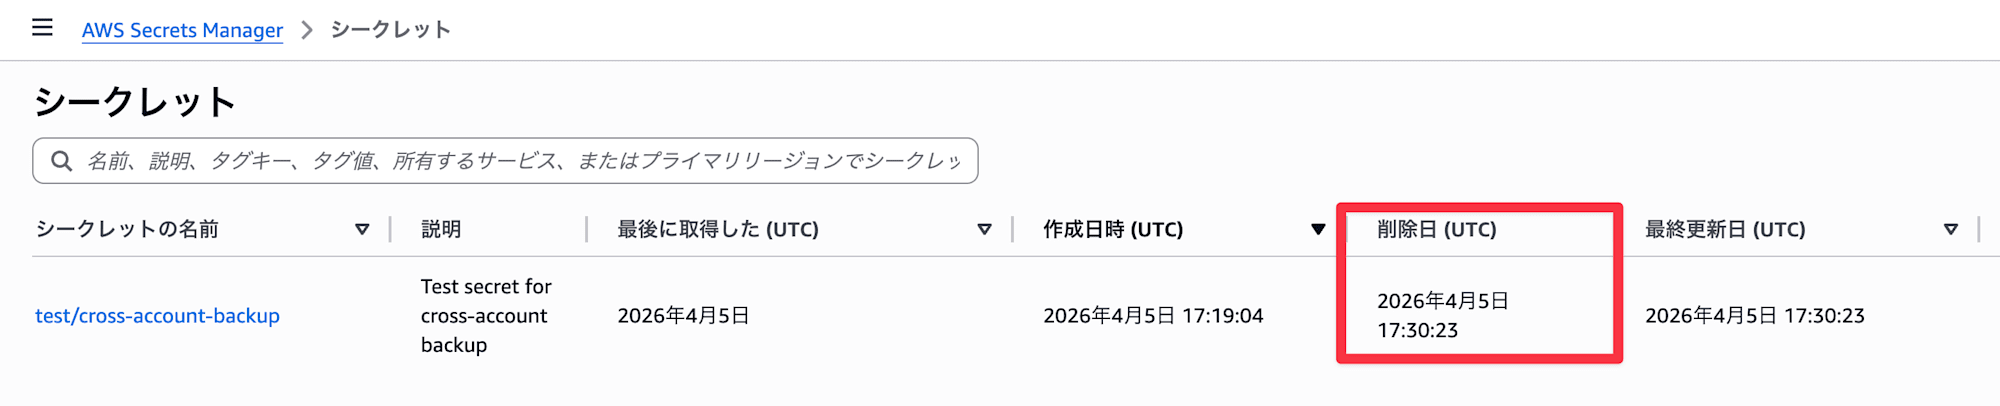Open the test/cross-account-backup secret
Viewport: 2000px width, 406px height.
157,316
